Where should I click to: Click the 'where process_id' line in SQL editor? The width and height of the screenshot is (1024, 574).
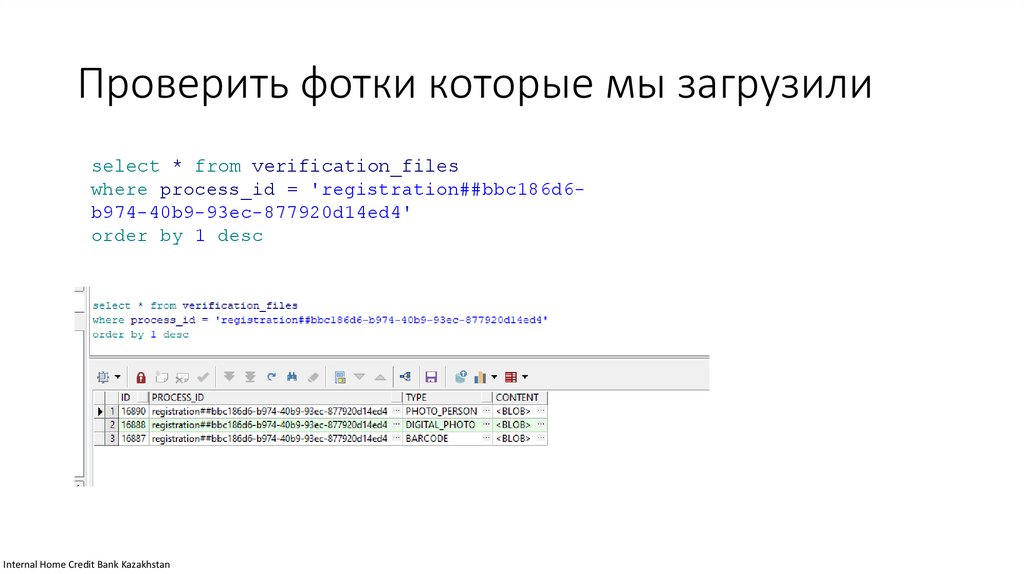tap(320, 320)
